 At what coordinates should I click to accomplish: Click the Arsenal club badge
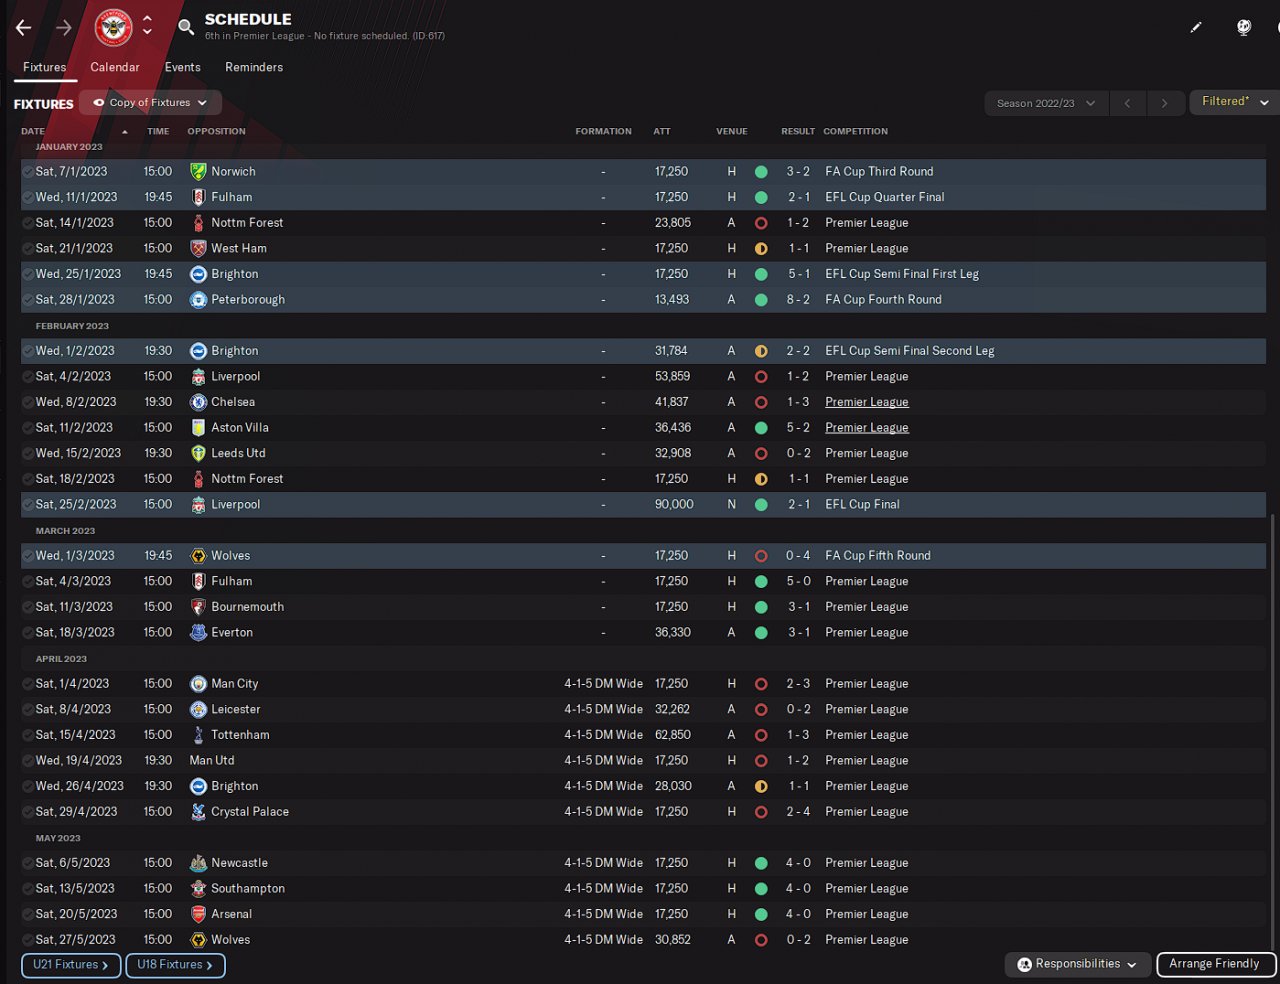coord(198,914)
